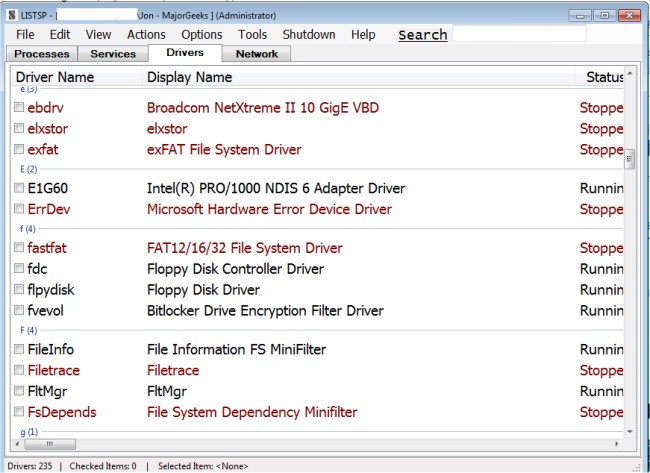Select Floppy Disk Controller Driver entry
The image size is (650, 473).
click(x=235, y=269)
